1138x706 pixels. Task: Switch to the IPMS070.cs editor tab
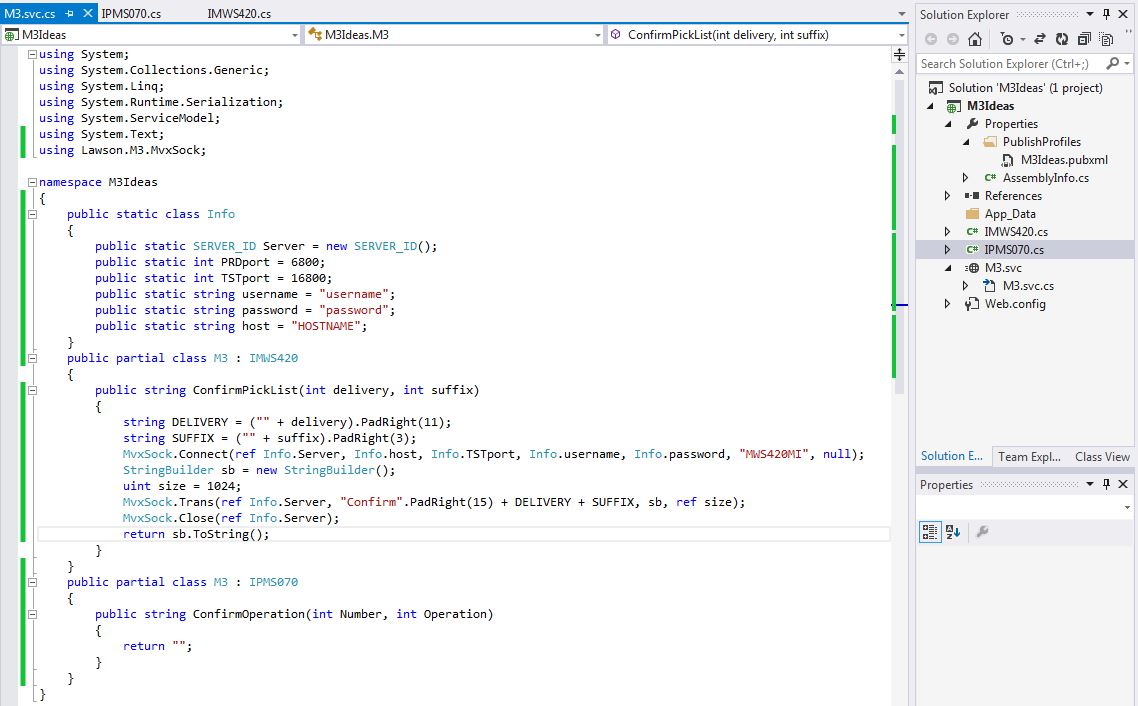pos(131,14)
